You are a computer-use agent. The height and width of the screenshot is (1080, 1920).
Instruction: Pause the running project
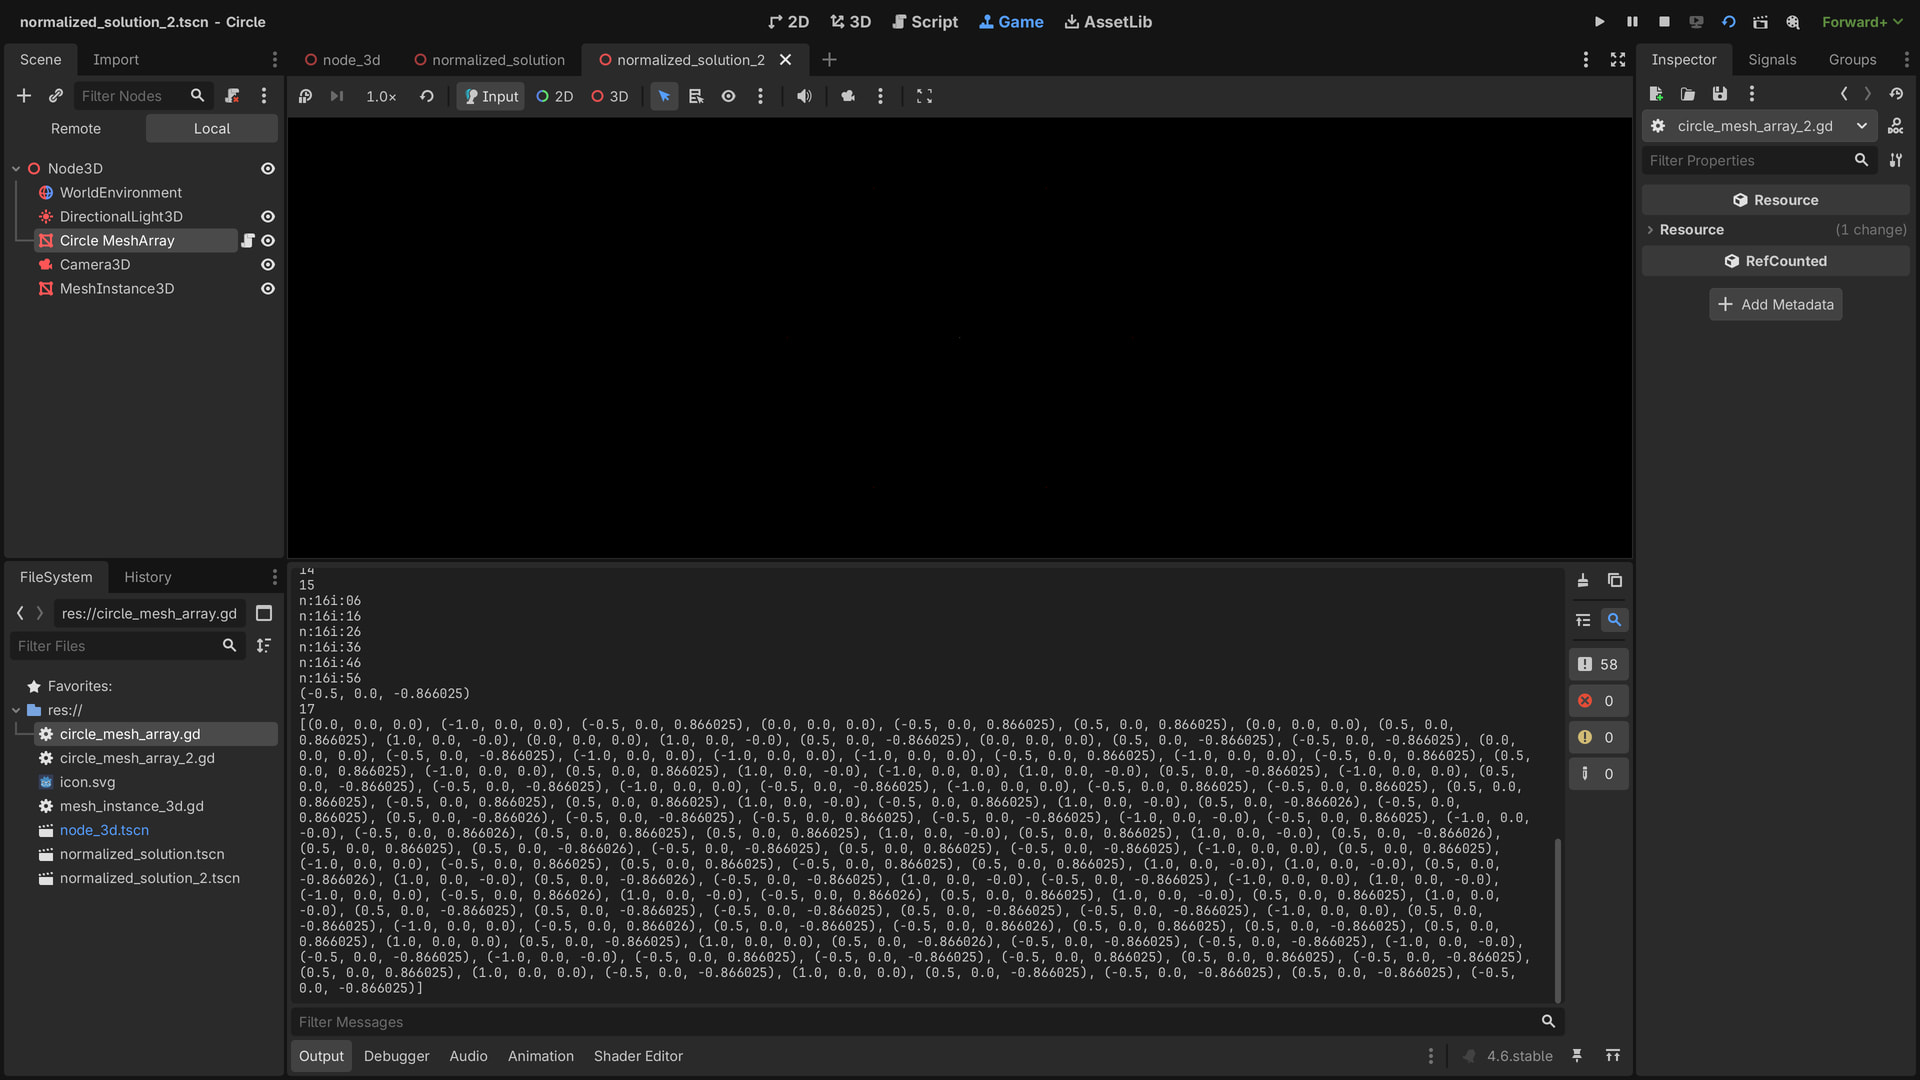click(1632, 22)
